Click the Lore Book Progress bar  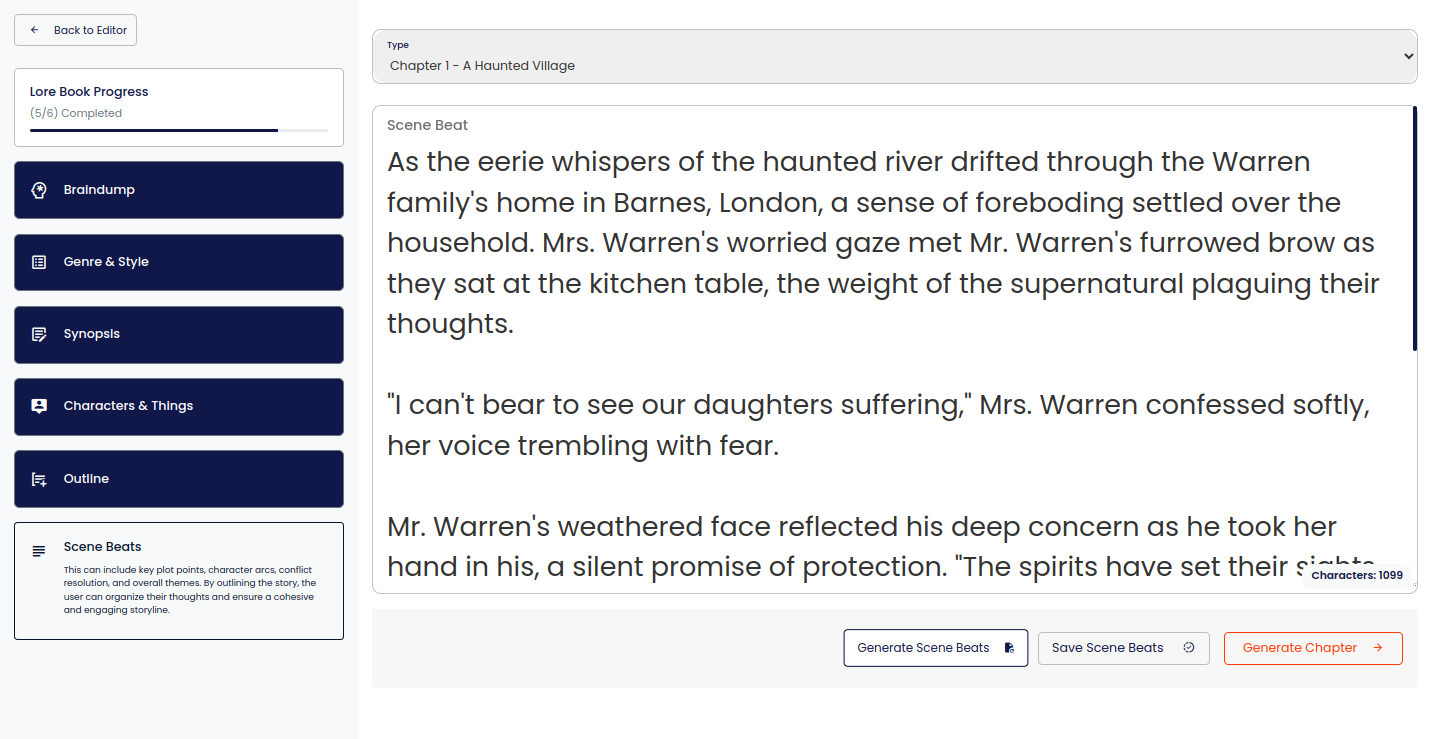pos(179,130)
